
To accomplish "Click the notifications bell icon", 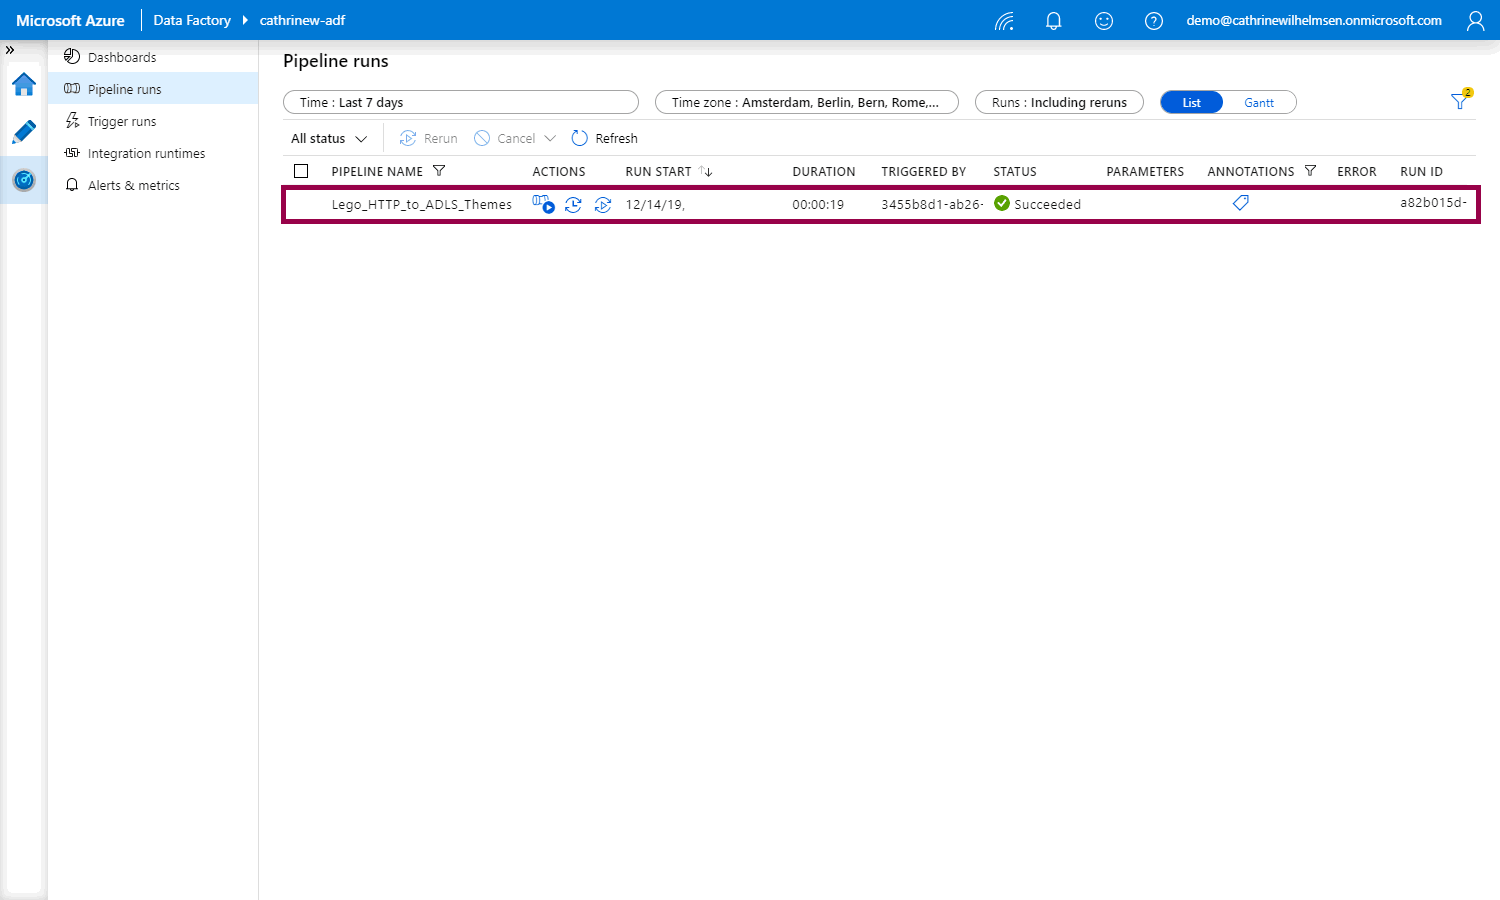I will [x=1053, y=21].
